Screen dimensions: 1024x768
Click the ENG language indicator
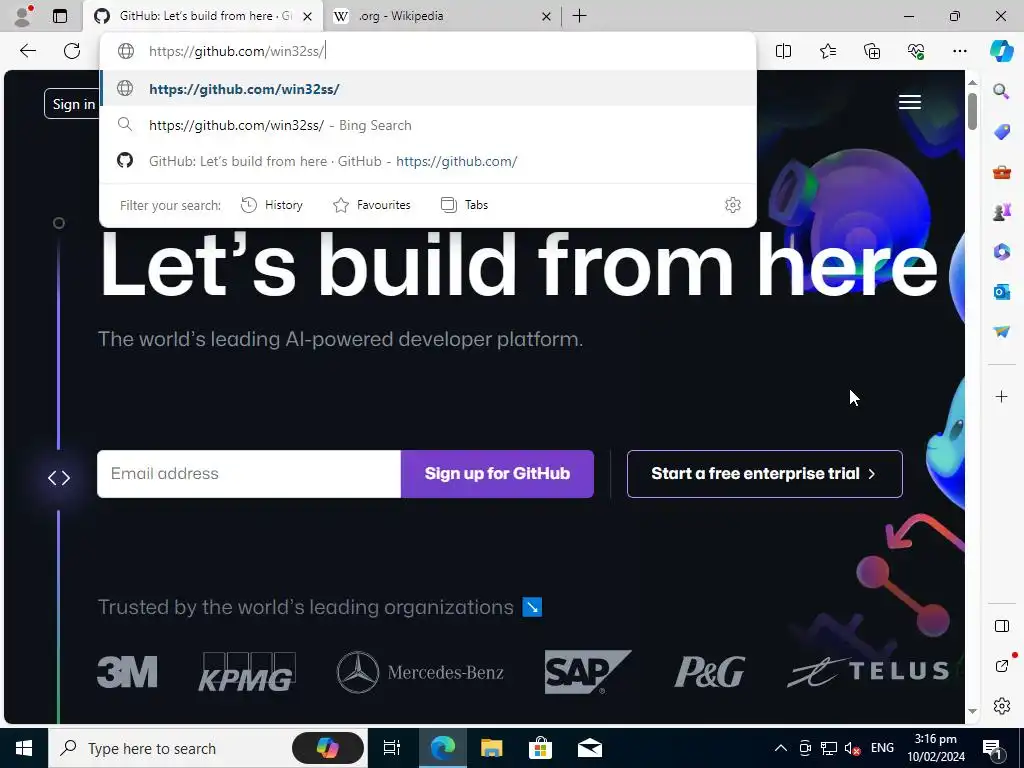coord(882,748)
